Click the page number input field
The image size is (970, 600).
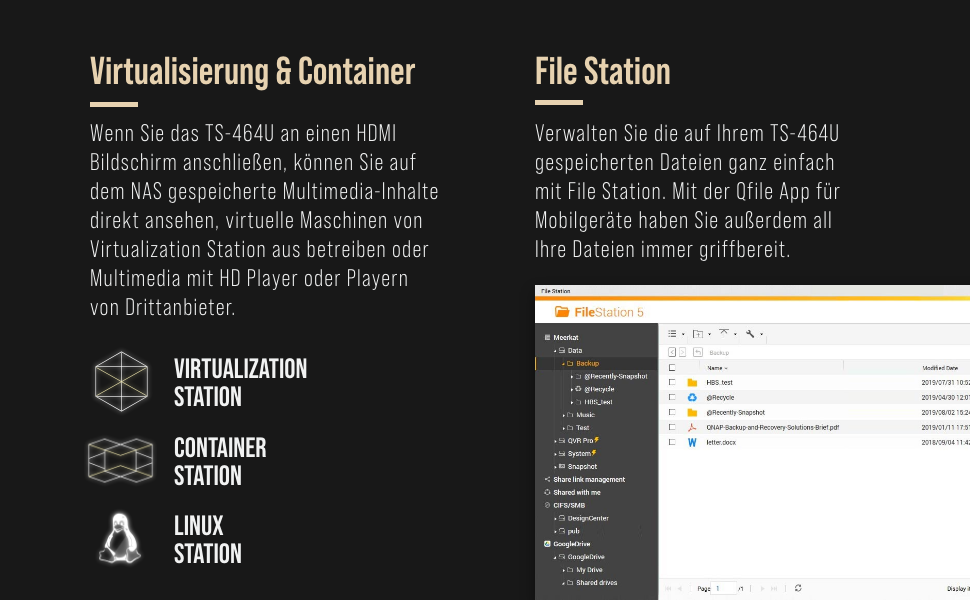tap(725, 588)
